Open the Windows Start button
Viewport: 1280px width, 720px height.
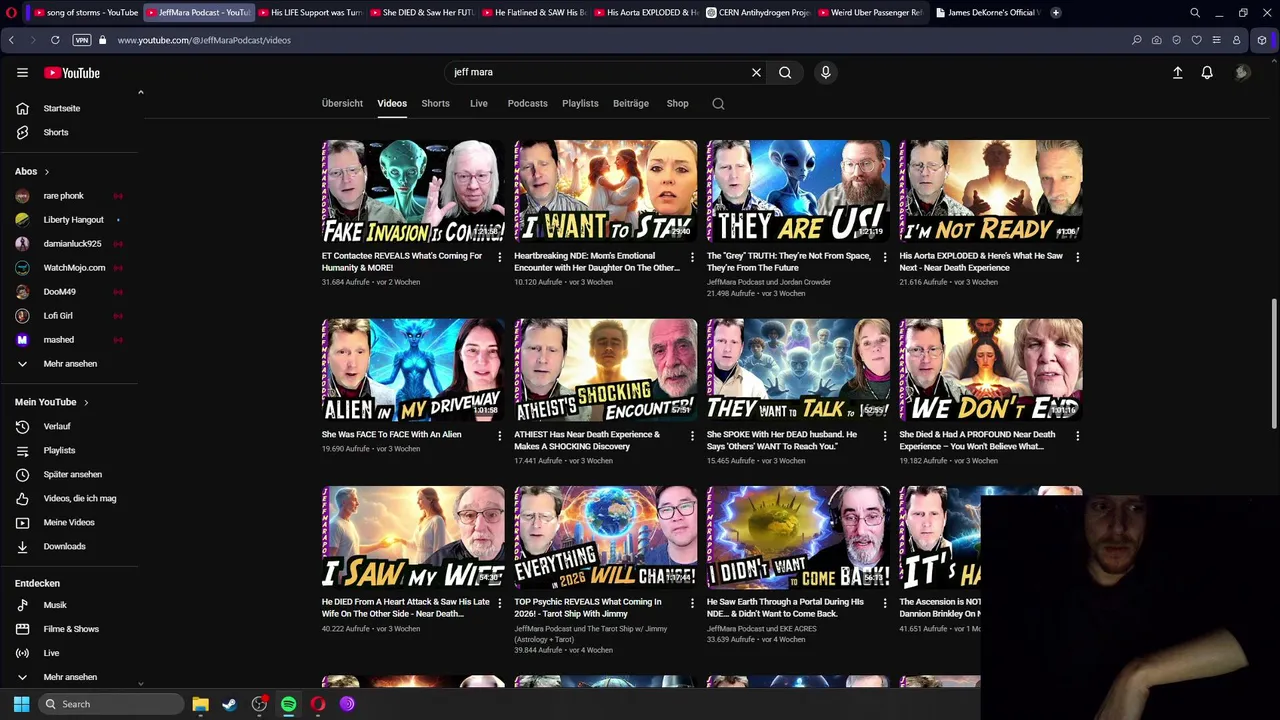click(21, 704)
